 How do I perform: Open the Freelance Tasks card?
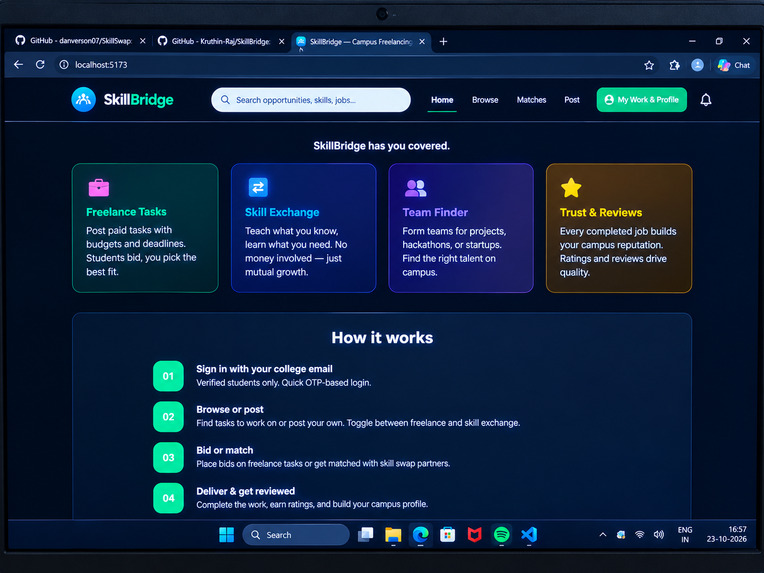[x=145, y=228]
